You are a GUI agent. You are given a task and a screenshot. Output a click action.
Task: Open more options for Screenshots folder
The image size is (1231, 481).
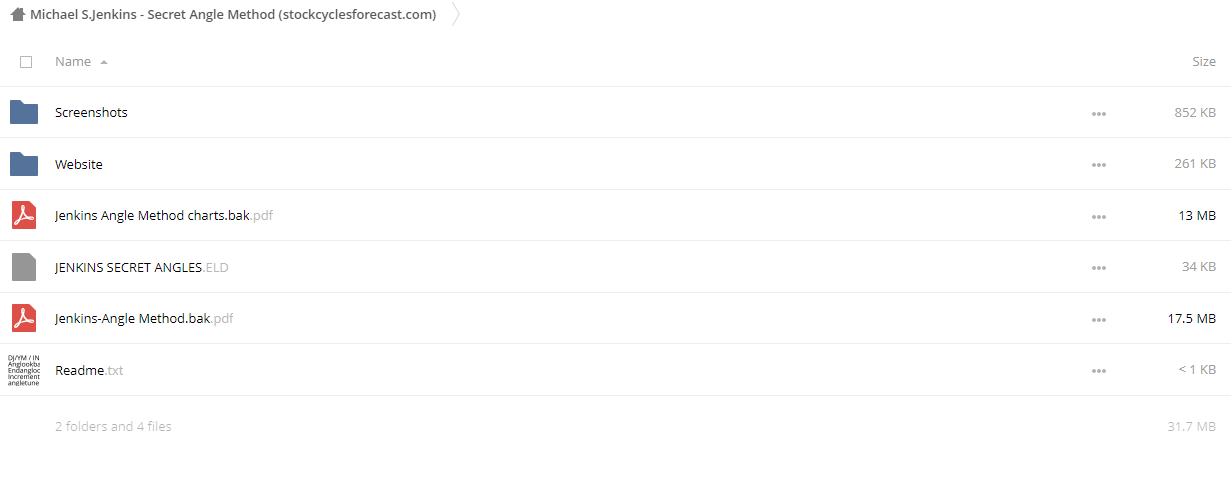[1099, 113]
